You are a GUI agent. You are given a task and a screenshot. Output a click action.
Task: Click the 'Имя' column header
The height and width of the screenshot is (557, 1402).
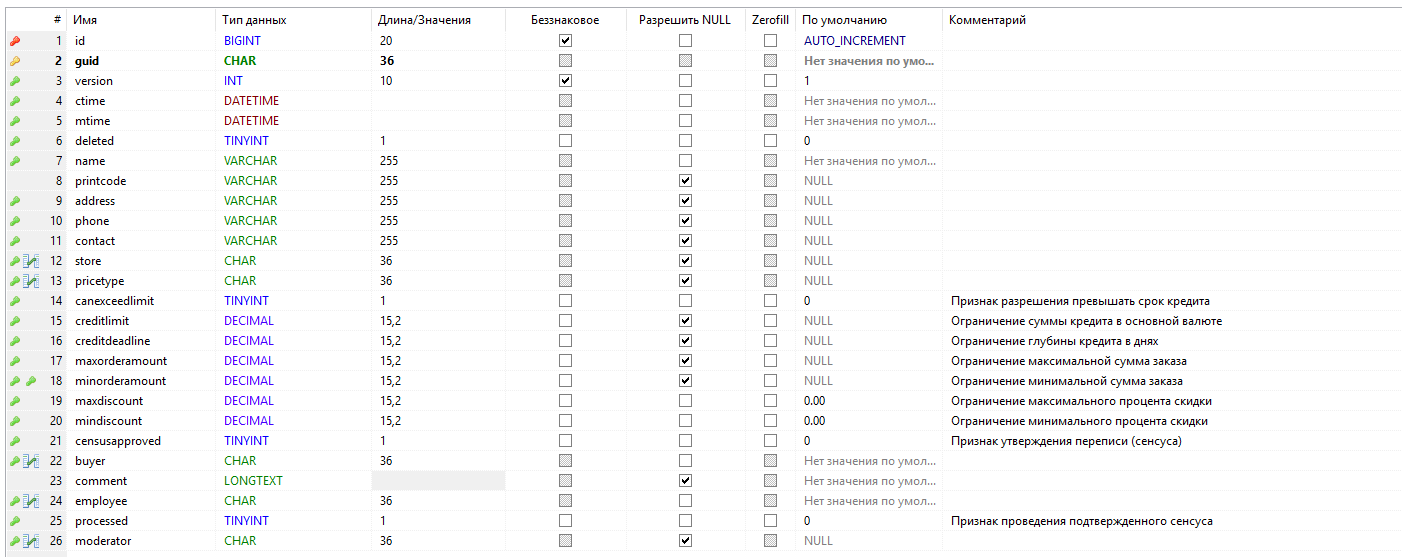point(86,20)
